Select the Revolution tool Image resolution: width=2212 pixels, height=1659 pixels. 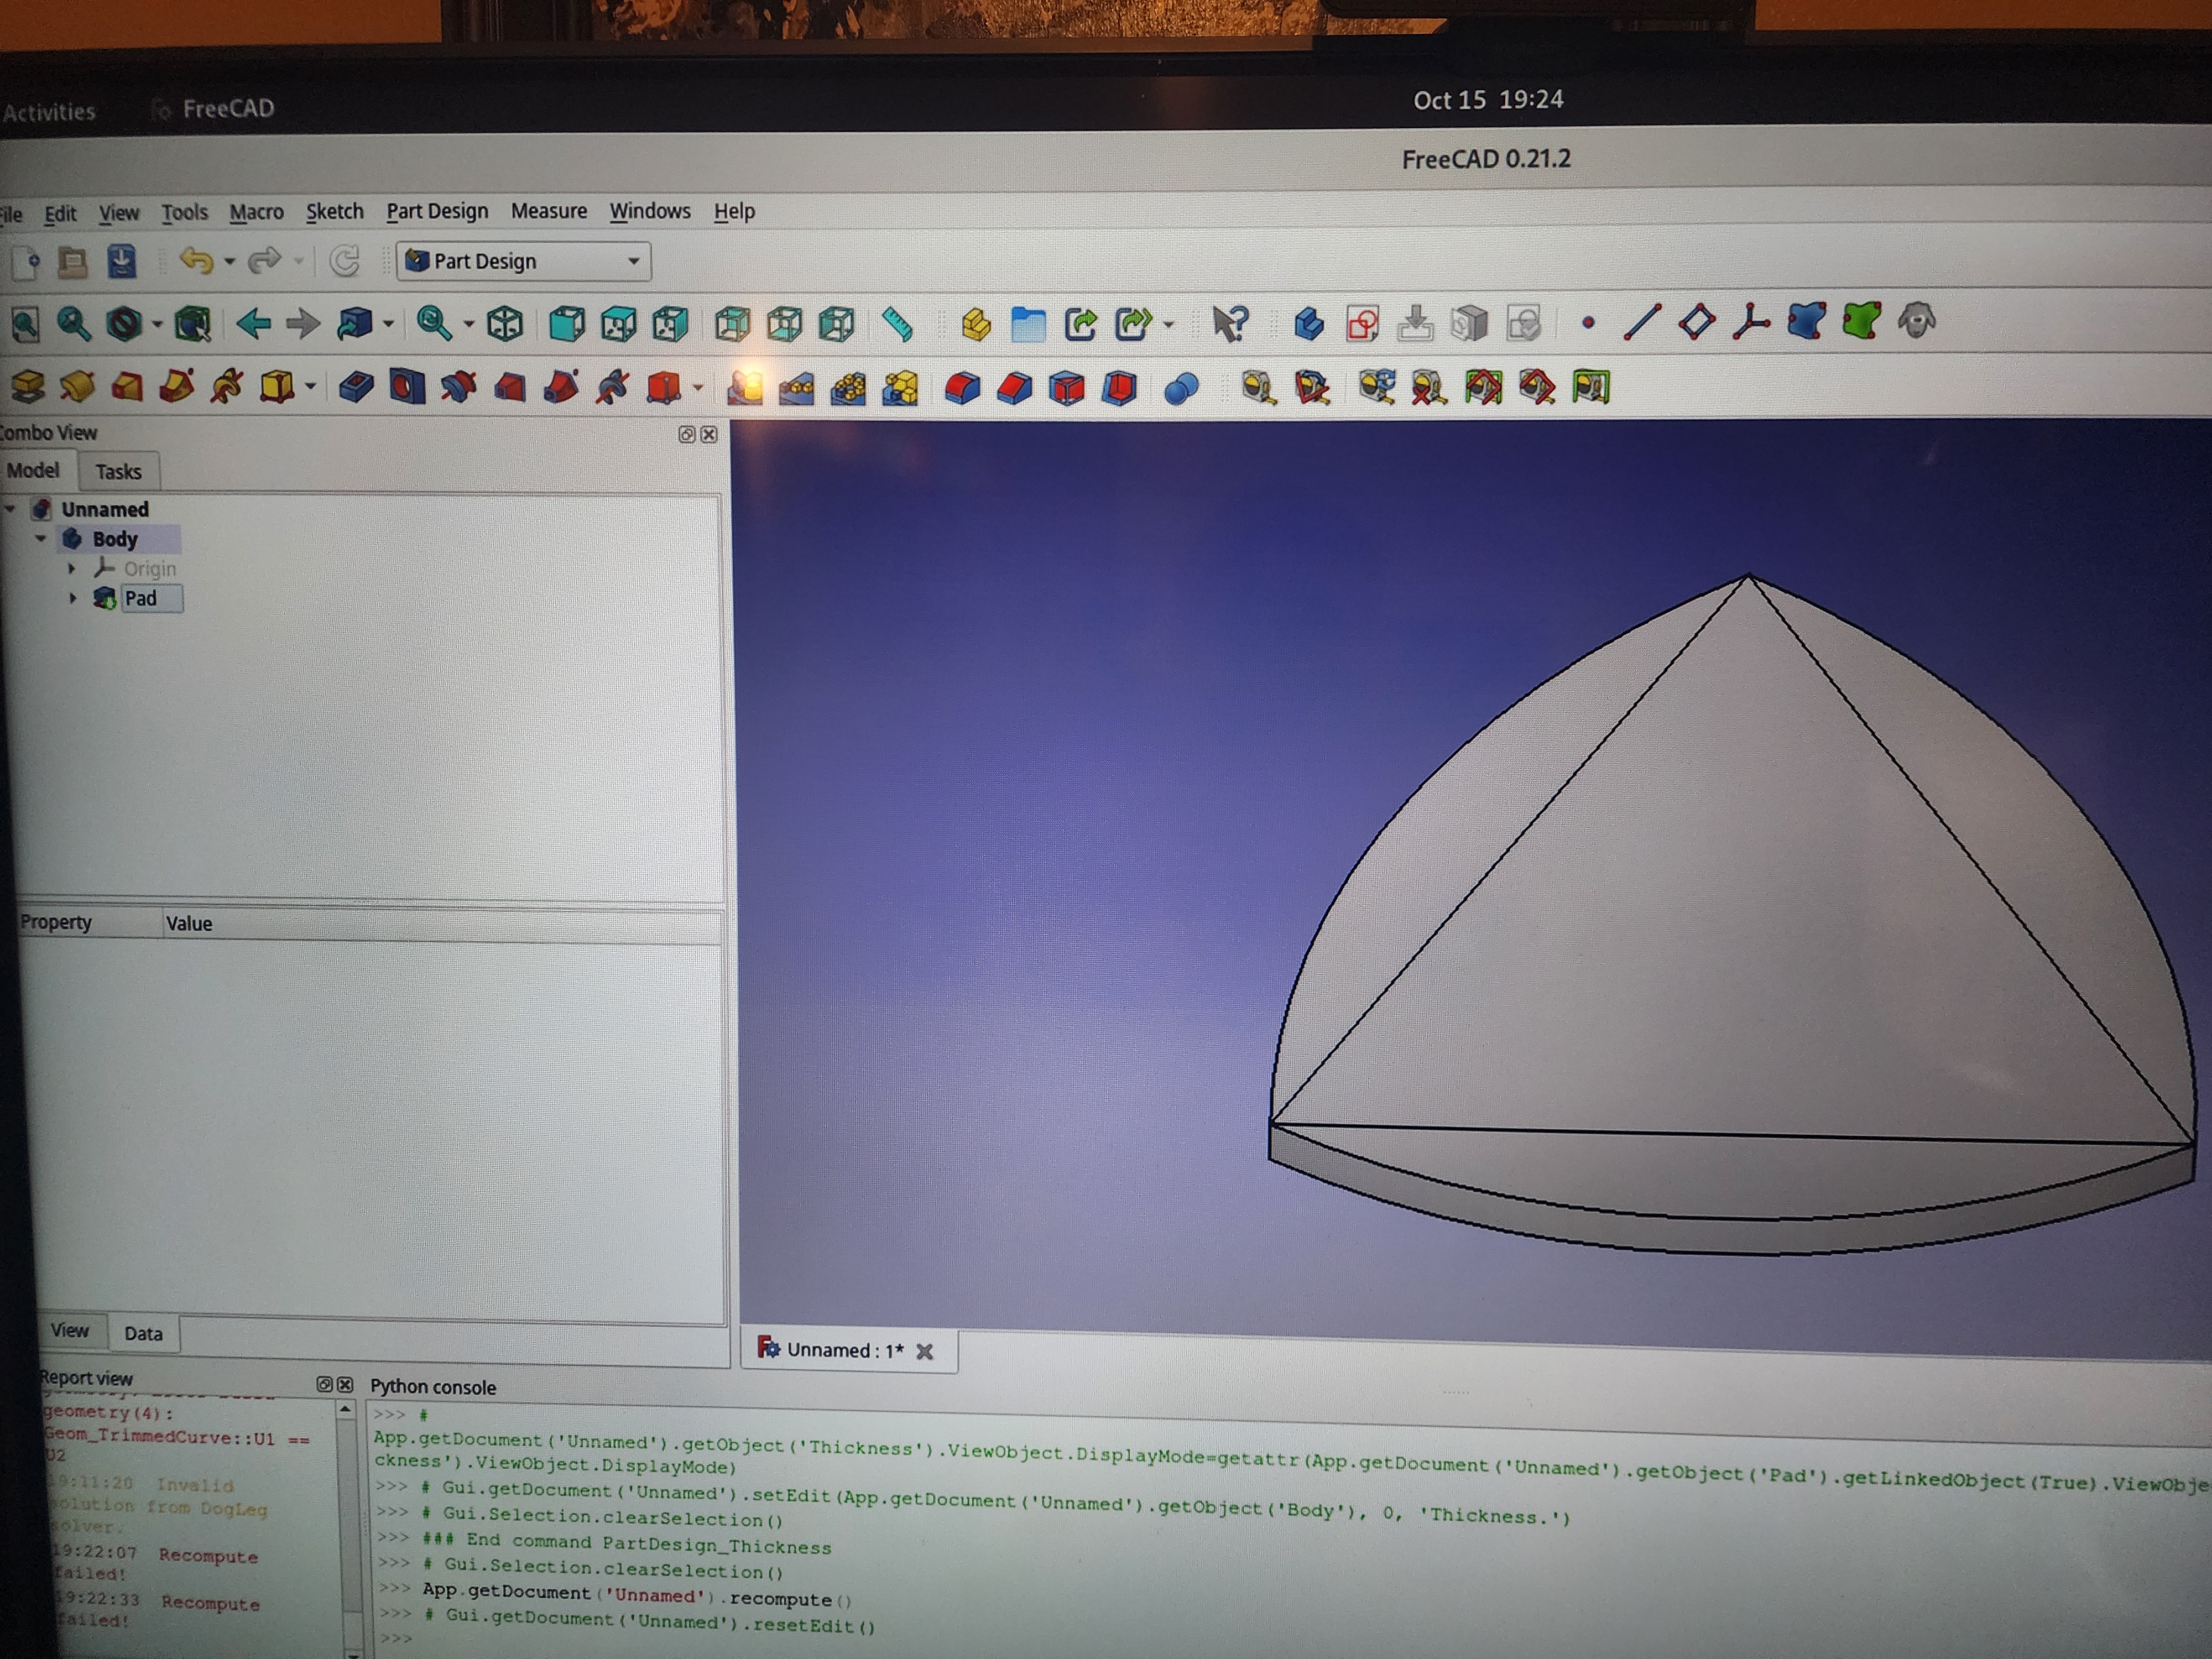coord(77,386)
